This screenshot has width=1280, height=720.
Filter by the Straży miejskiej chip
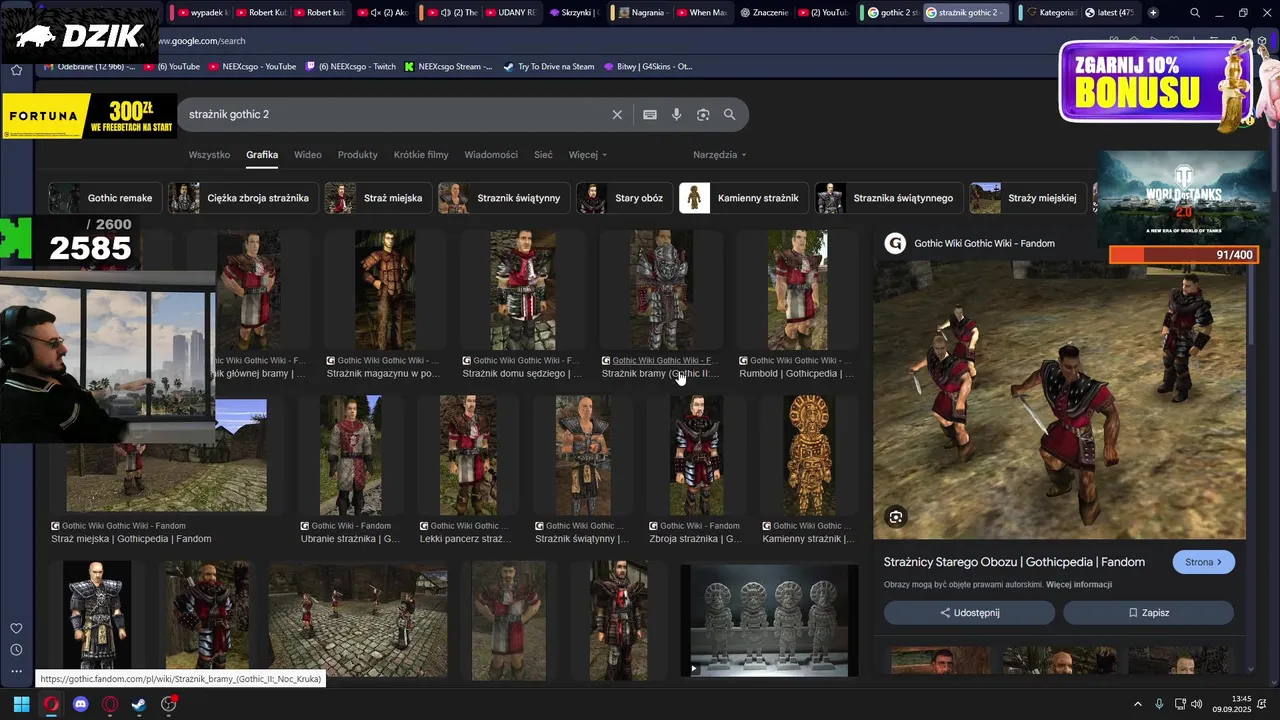(1028, 198)
